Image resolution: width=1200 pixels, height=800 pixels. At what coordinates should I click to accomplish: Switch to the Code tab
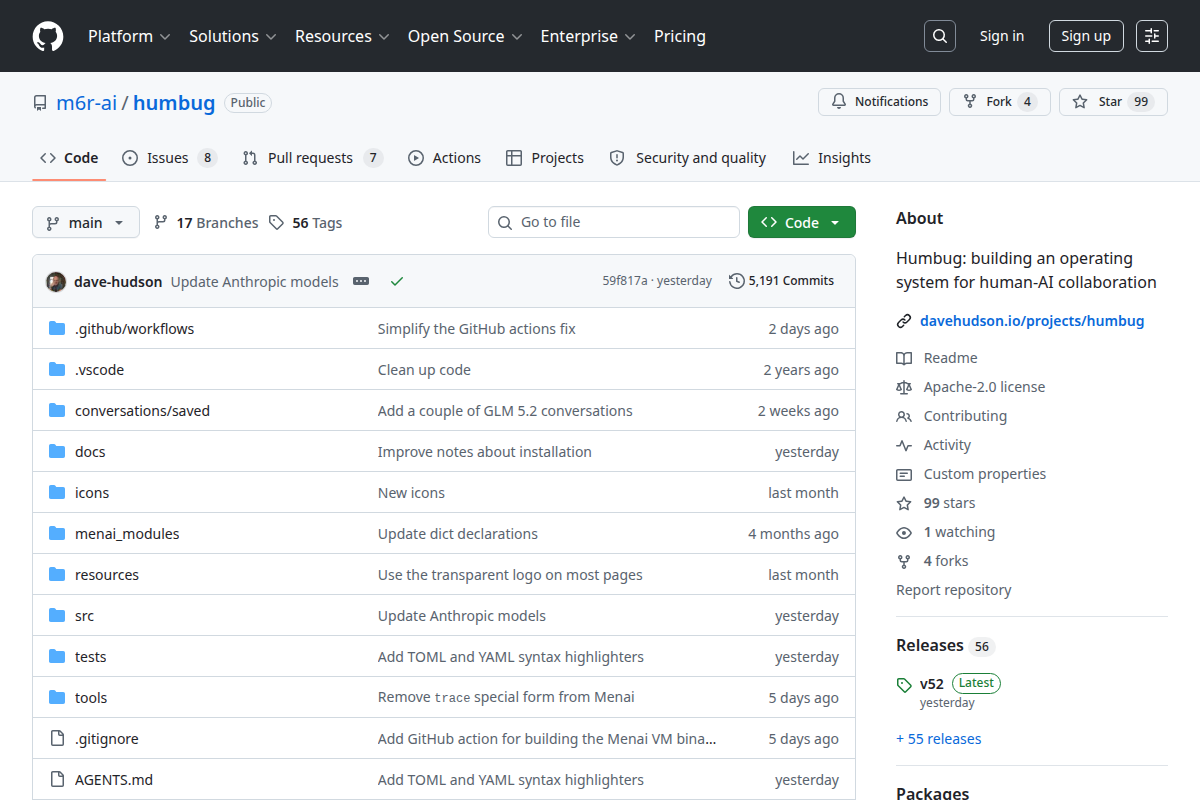69,158
